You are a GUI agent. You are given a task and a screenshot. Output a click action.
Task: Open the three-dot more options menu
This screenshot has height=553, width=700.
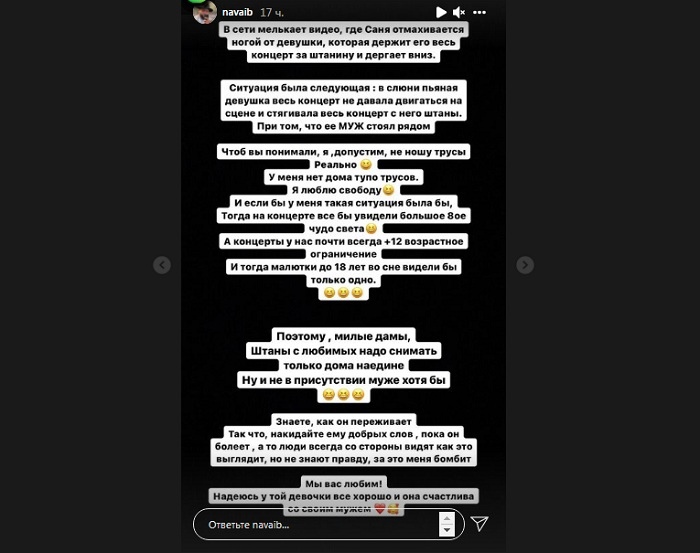click(479, 12)
